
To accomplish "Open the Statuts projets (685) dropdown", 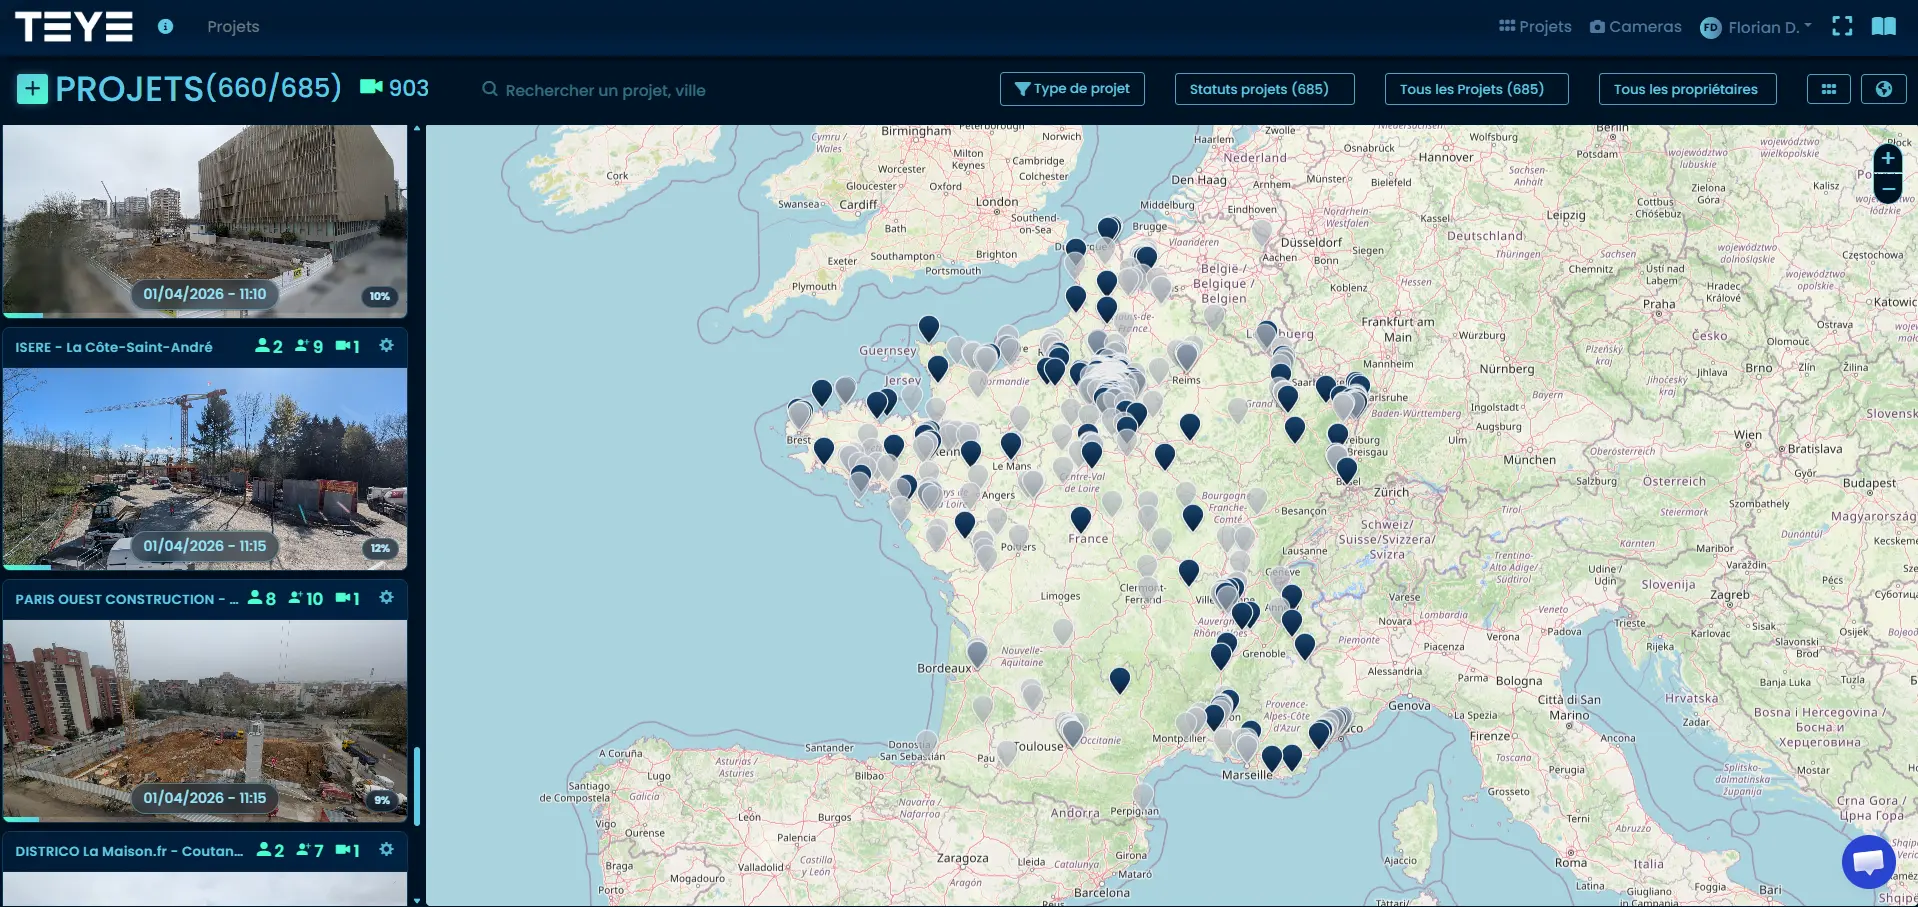I will [1264, 89].
